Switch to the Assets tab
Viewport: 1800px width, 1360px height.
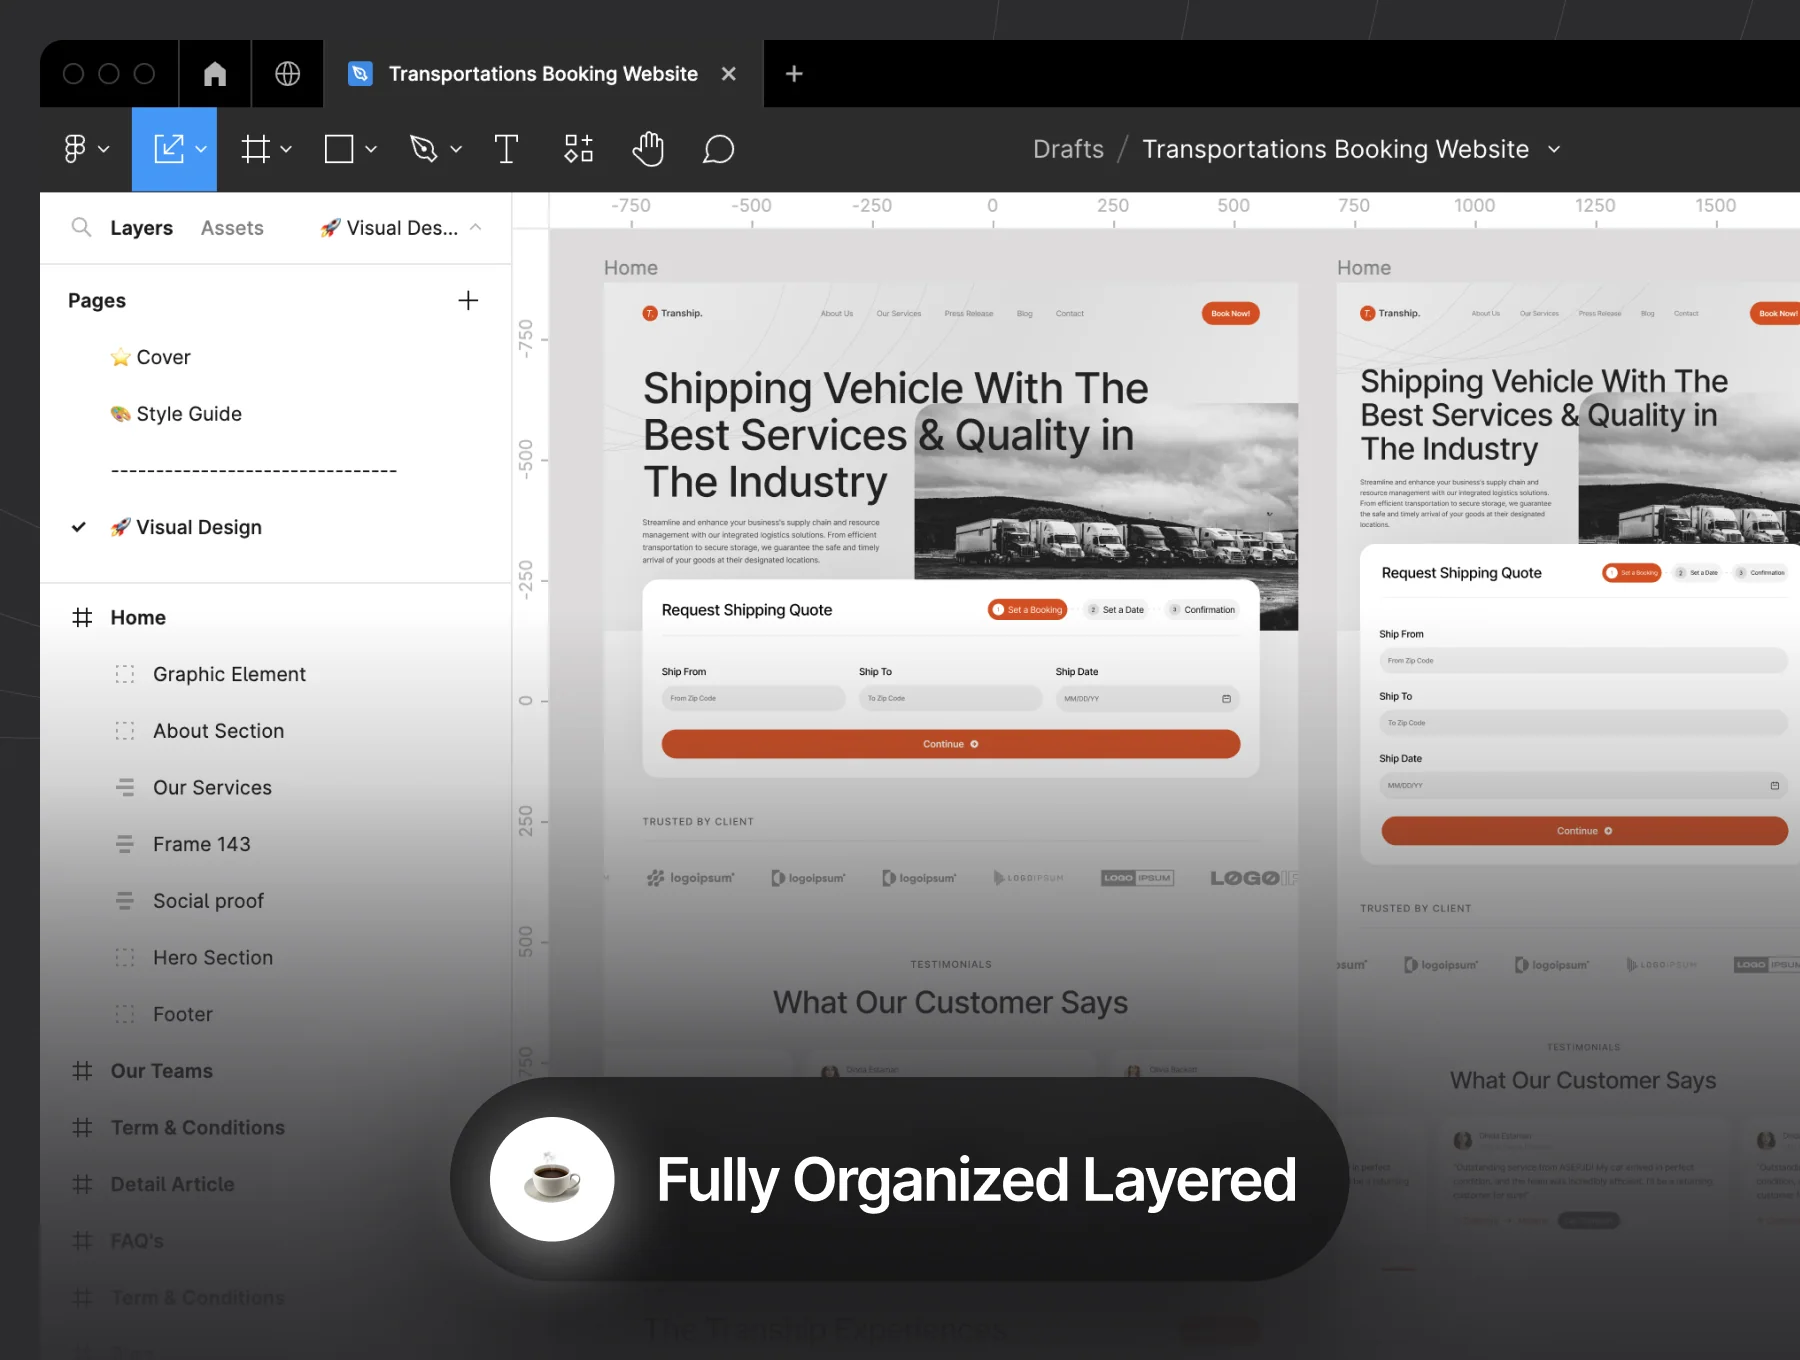pos(232,228)
